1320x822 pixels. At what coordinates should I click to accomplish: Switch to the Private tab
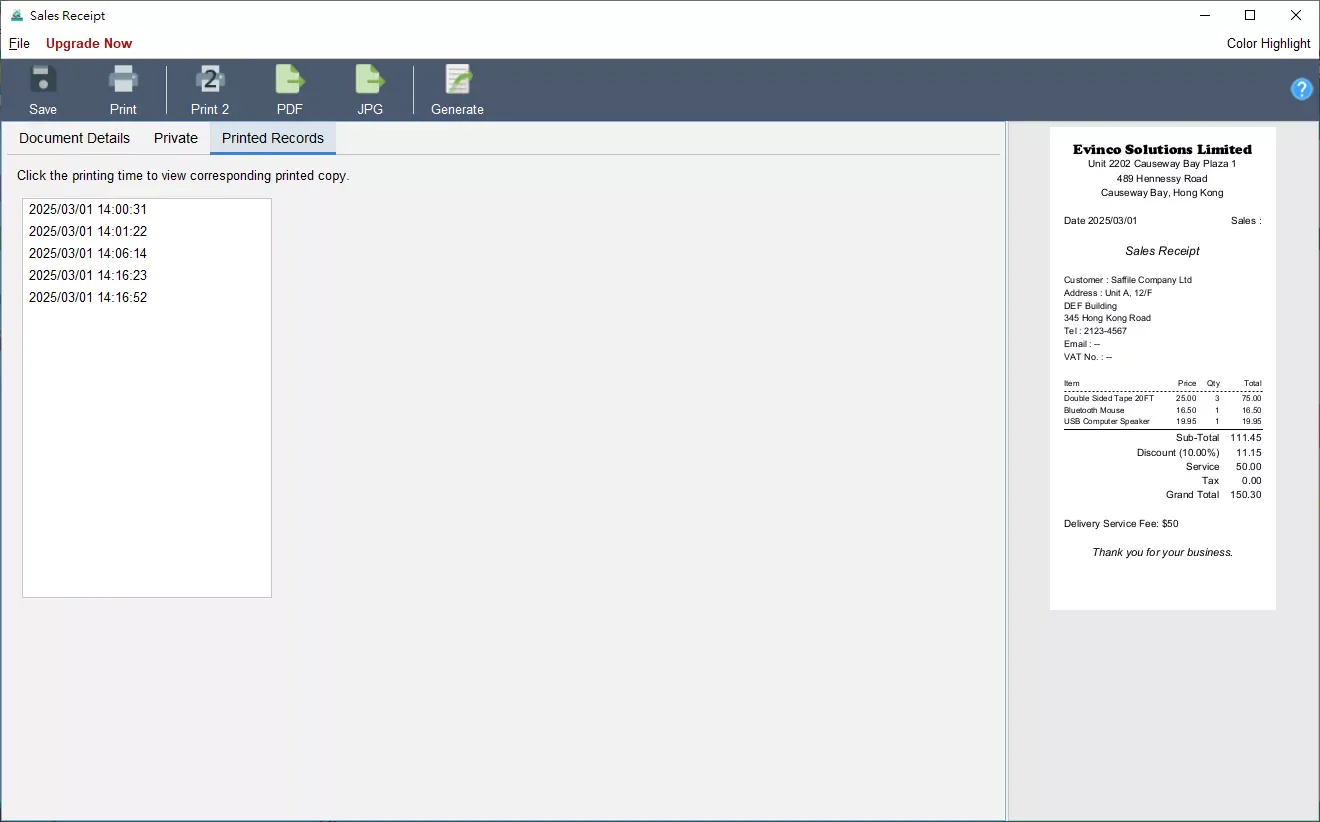[176, 138]
